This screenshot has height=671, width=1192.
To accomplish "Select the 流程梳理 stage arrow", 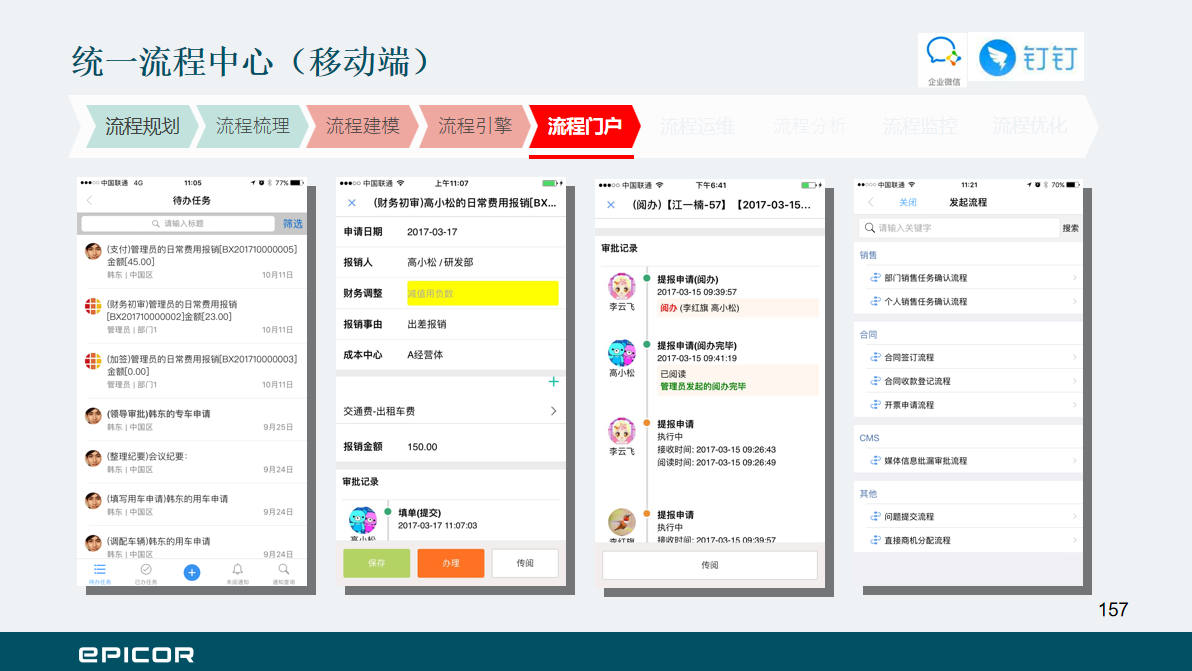I will (x=252, y=126).
